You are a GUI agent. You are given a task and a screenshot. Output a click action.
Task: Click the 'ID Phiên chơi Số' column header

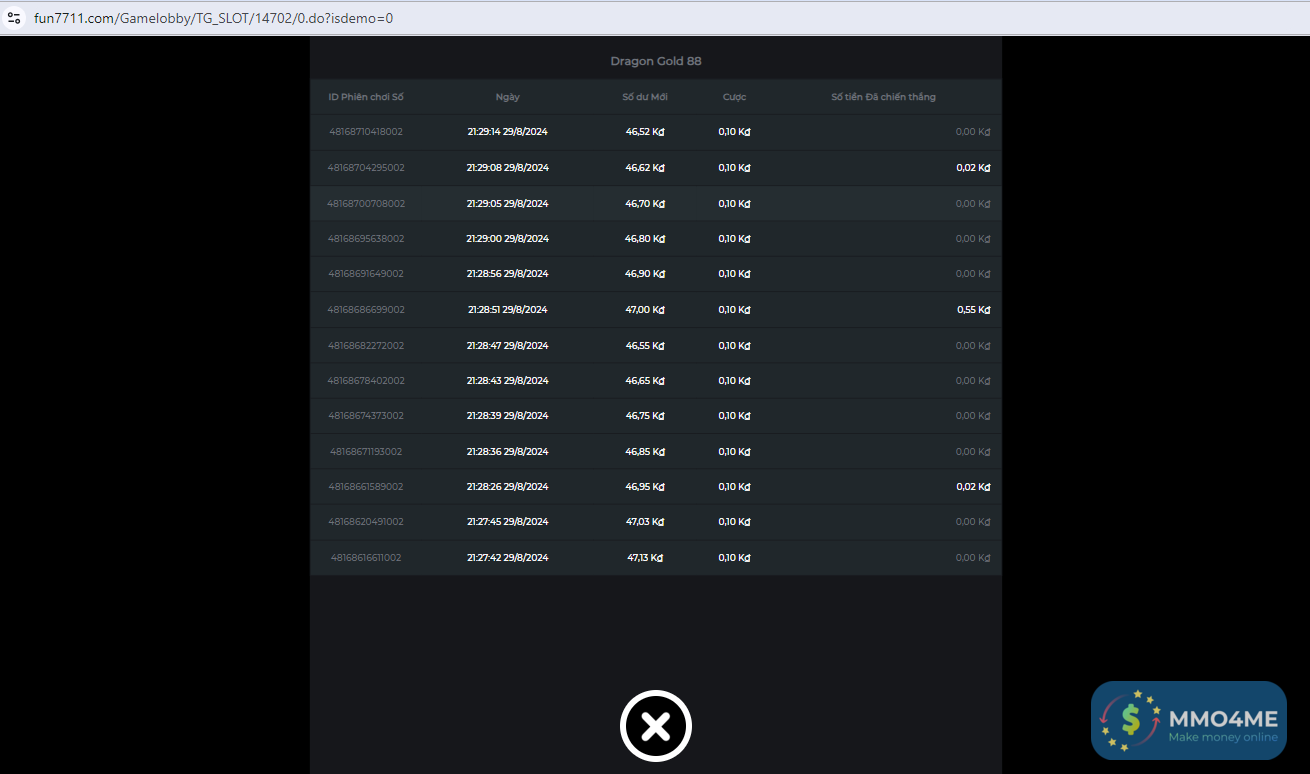coord(366,97)
